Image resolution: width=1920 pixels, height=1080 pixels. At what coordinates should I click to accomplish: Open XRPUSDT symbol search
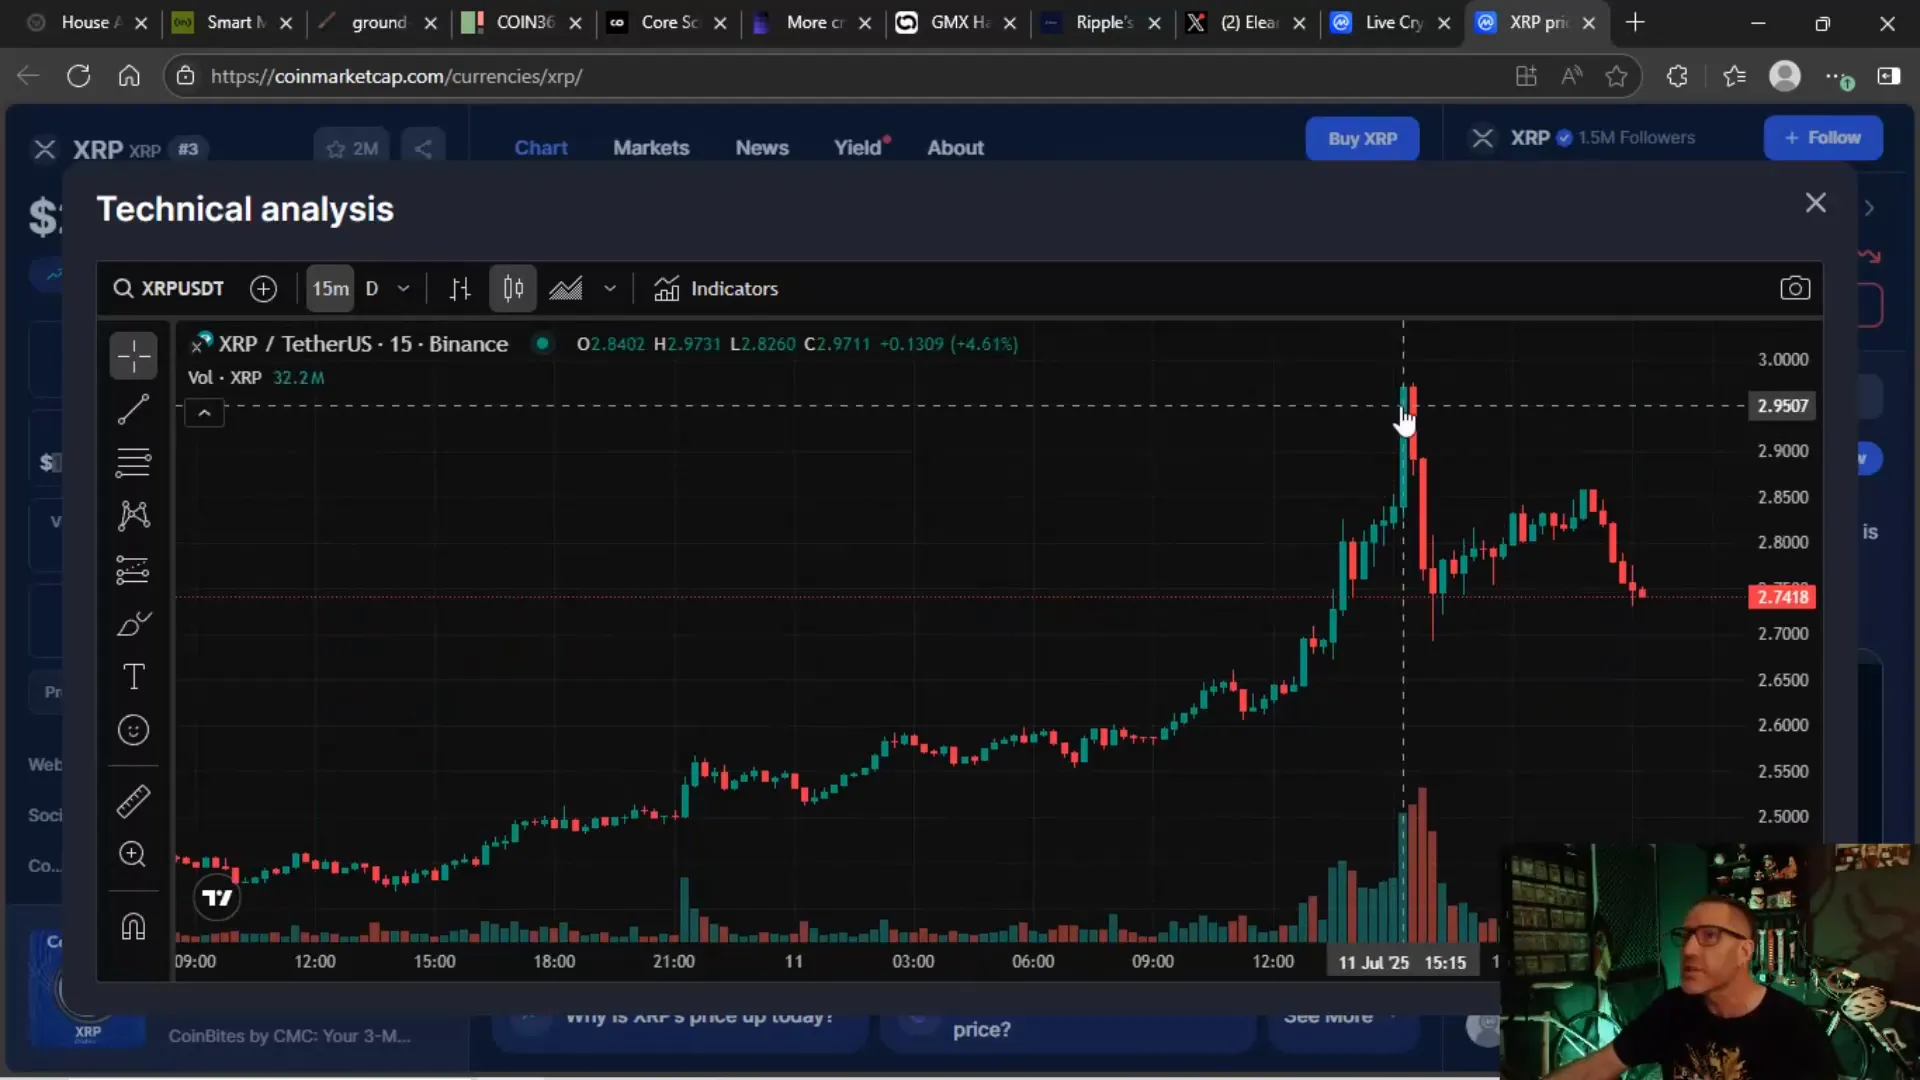[168, 289]
